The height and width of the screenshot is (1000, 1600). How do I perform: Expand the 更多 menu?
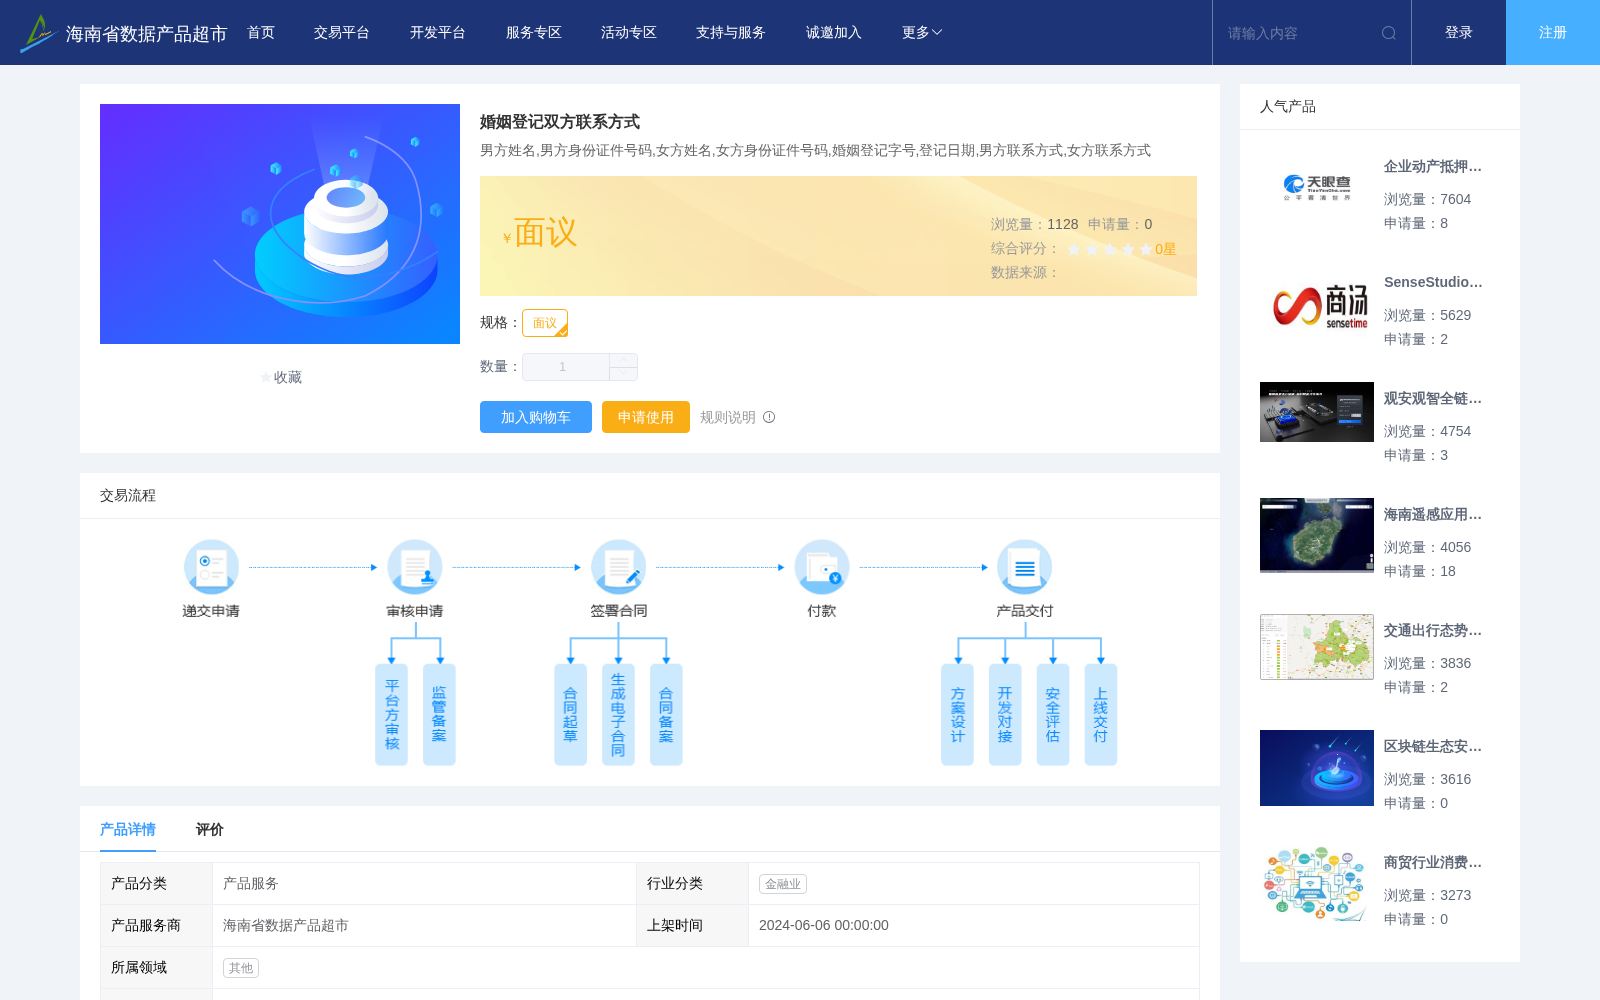[922, 33]
